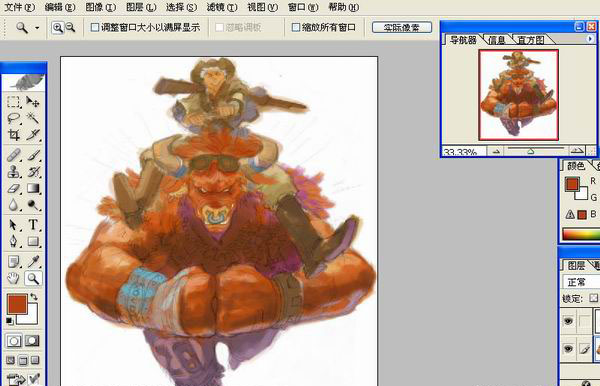Open the layer blend mode 正常 dropdown

(x=581, y=282)
